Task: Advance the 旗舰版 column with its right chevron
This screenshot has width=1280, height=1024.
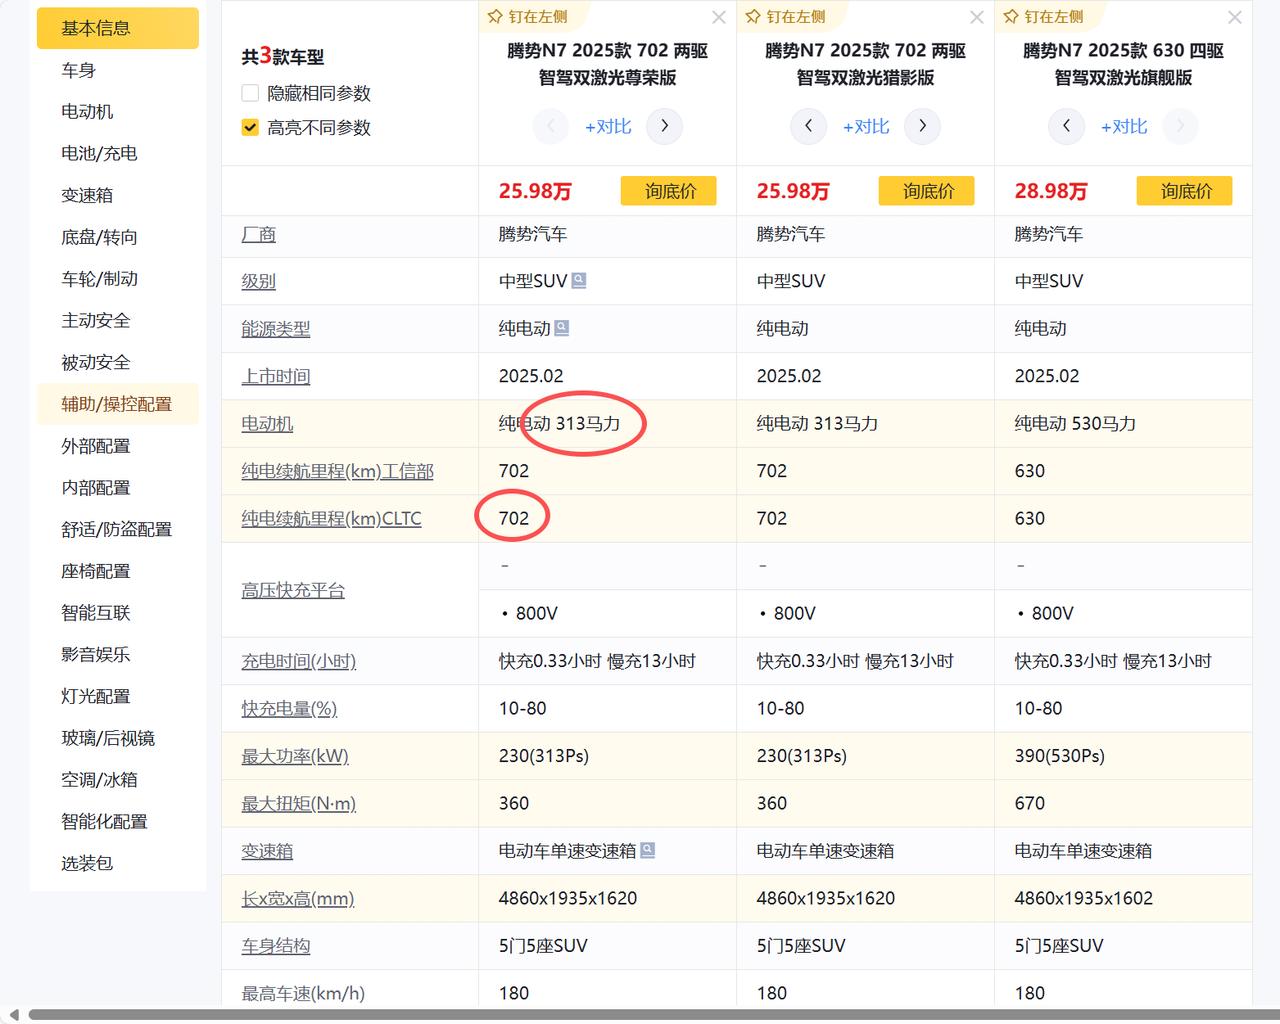Action: [x=1180, y=126]
